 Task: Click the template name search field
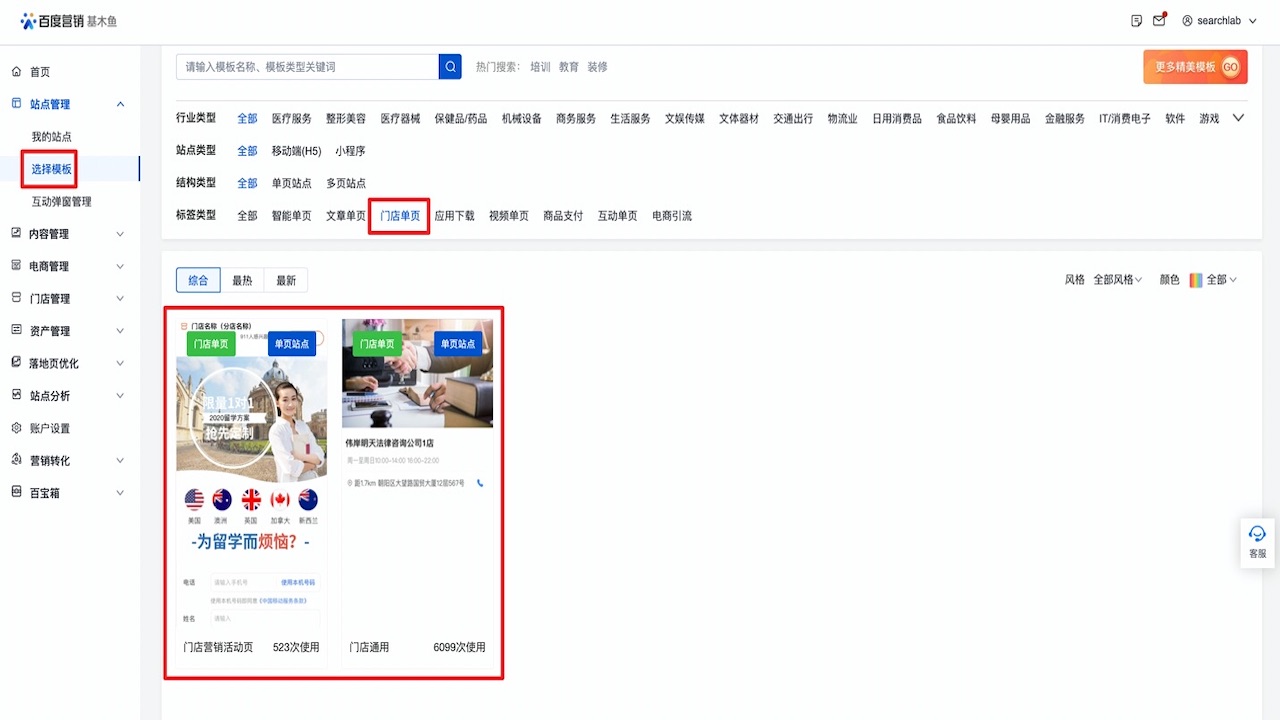[307, 67]
